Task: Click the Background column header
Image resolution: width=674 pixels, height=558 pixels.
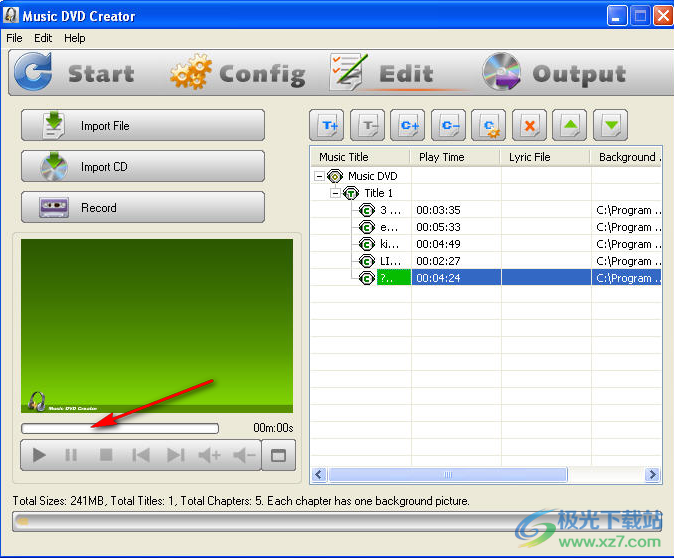Action: [626, 157]
